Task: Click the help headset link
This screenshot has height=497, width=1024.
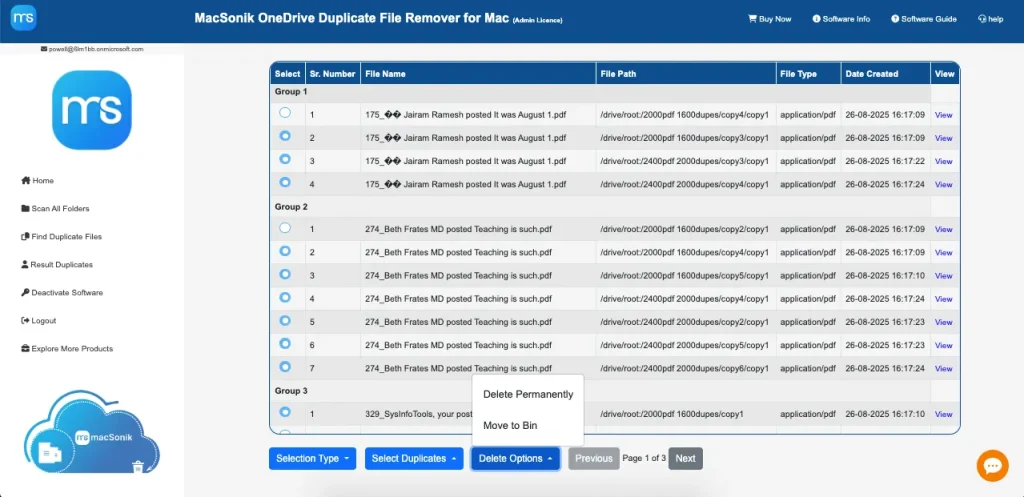Action: 990,19
